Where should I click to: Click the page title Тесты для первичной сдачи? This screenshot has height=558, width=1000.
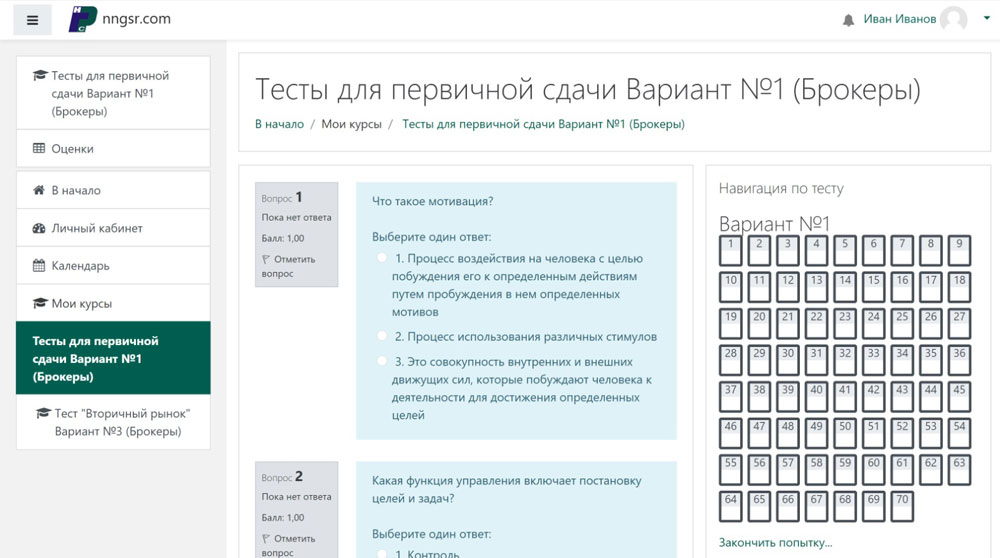[588, 89]
